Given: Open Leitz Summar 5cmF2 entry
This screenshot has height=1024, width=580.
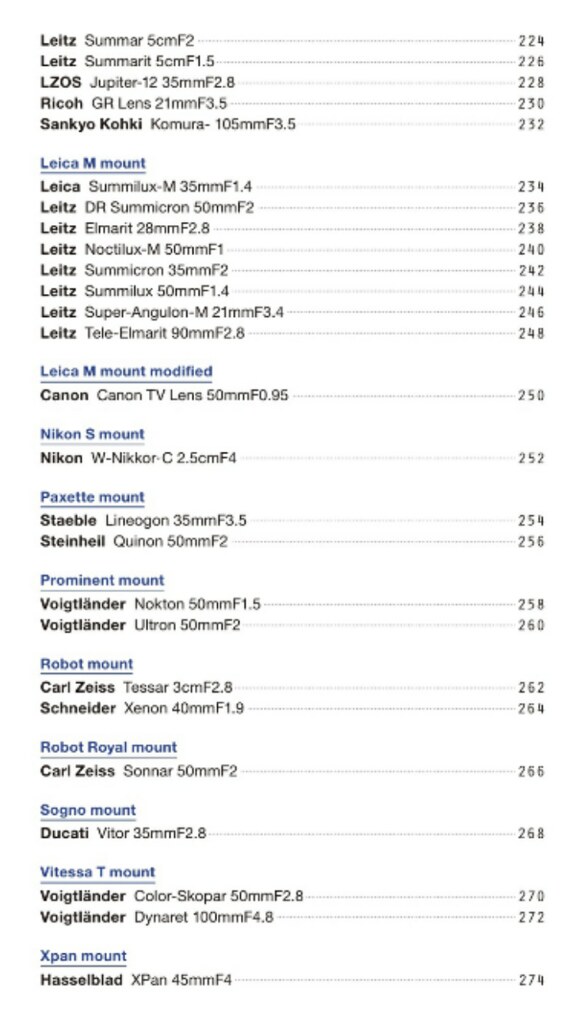Looking at the screenshot, I should pos(292,40).
